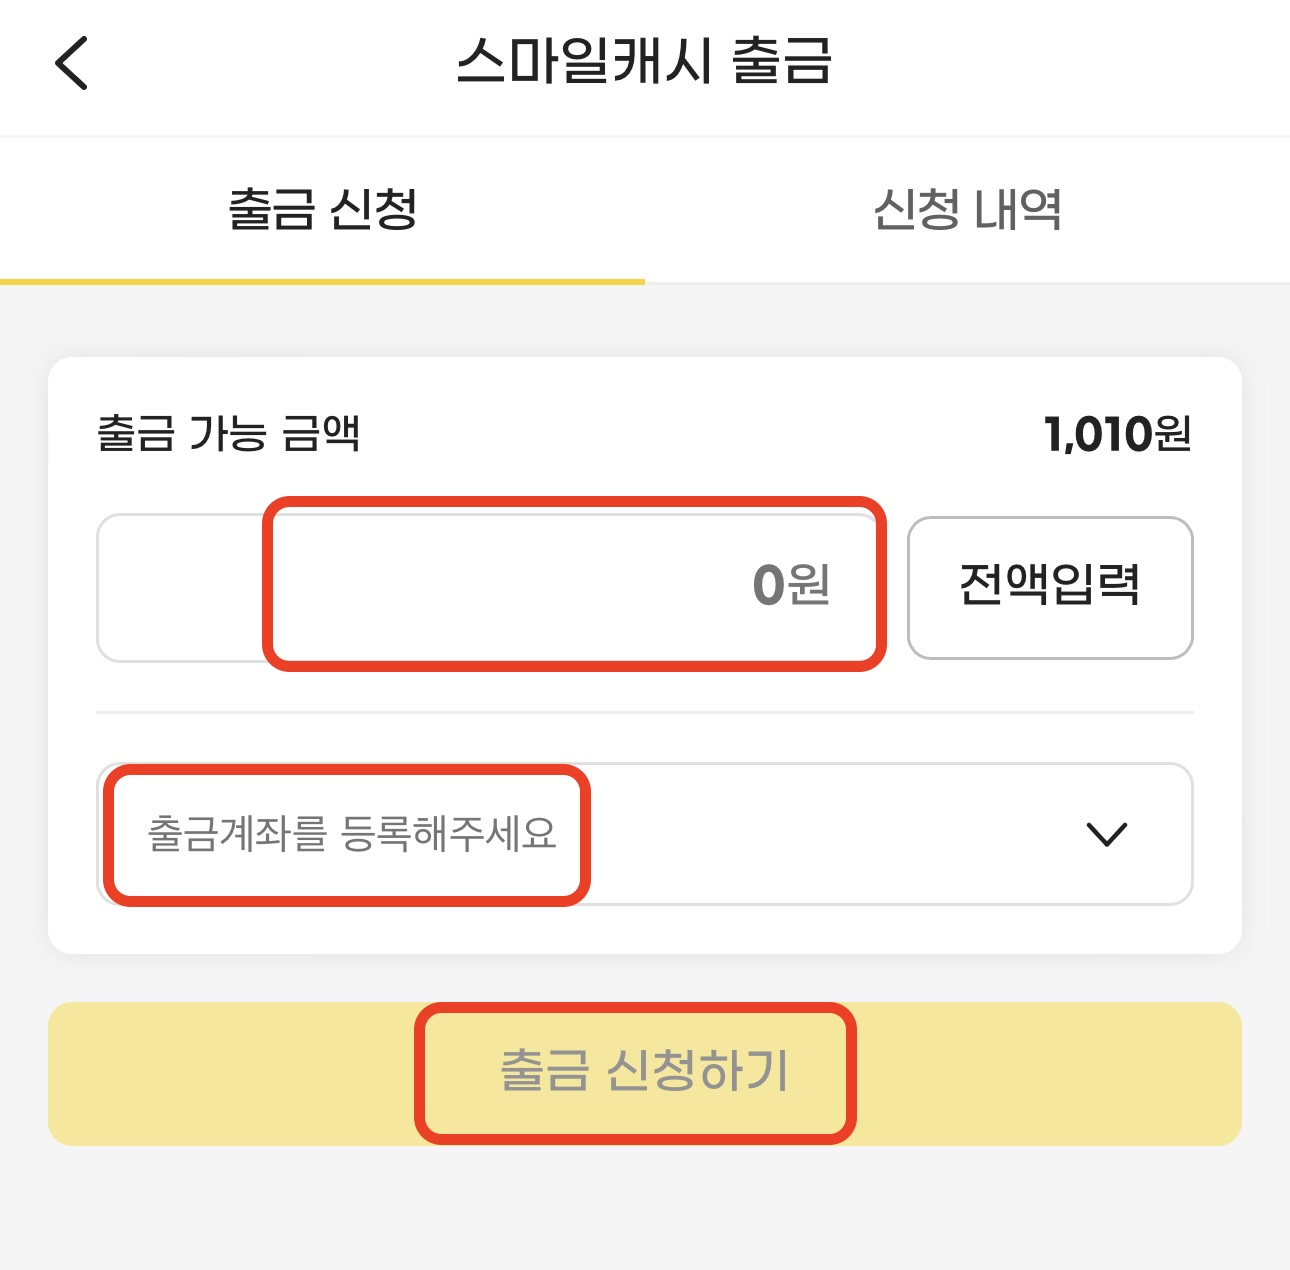This screenshot has height=1270, width=1290.
Task: Tap the left-pointing arrow in the header
Action: 70,63
